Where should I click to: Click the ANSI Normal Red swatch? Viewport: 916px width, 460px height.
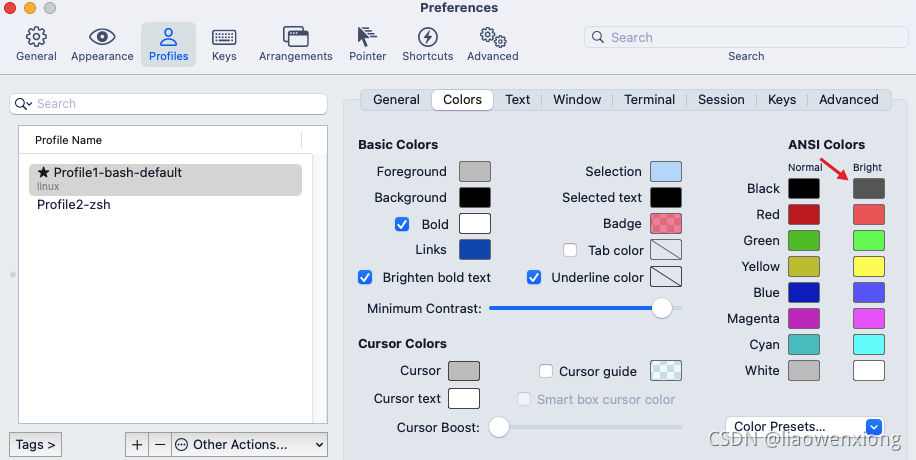click(x=804, y=215)
